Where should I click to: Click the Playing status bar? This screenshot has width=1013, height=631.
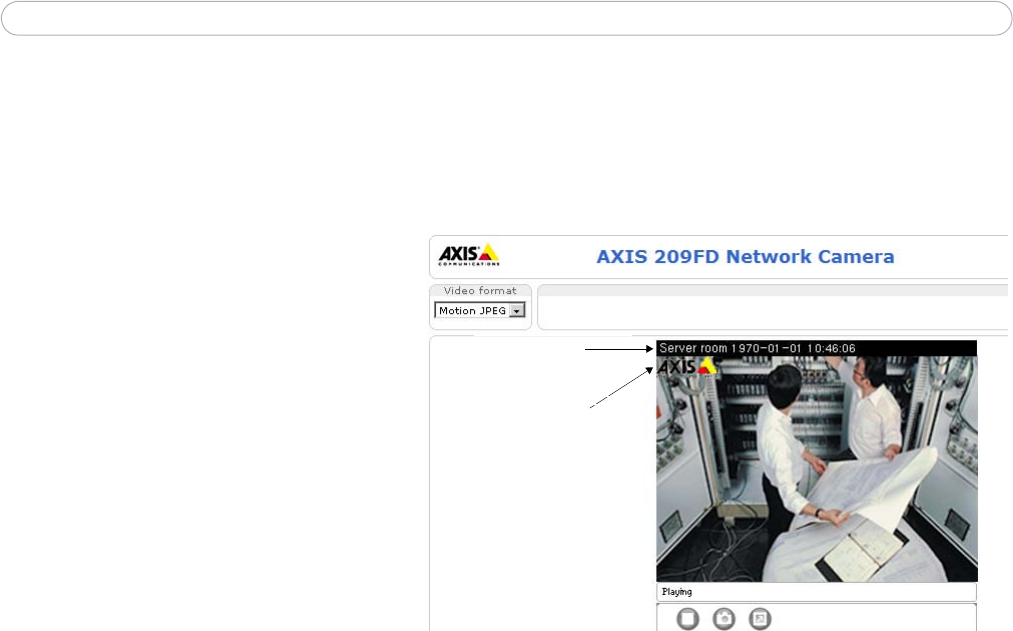click(815, 592)
